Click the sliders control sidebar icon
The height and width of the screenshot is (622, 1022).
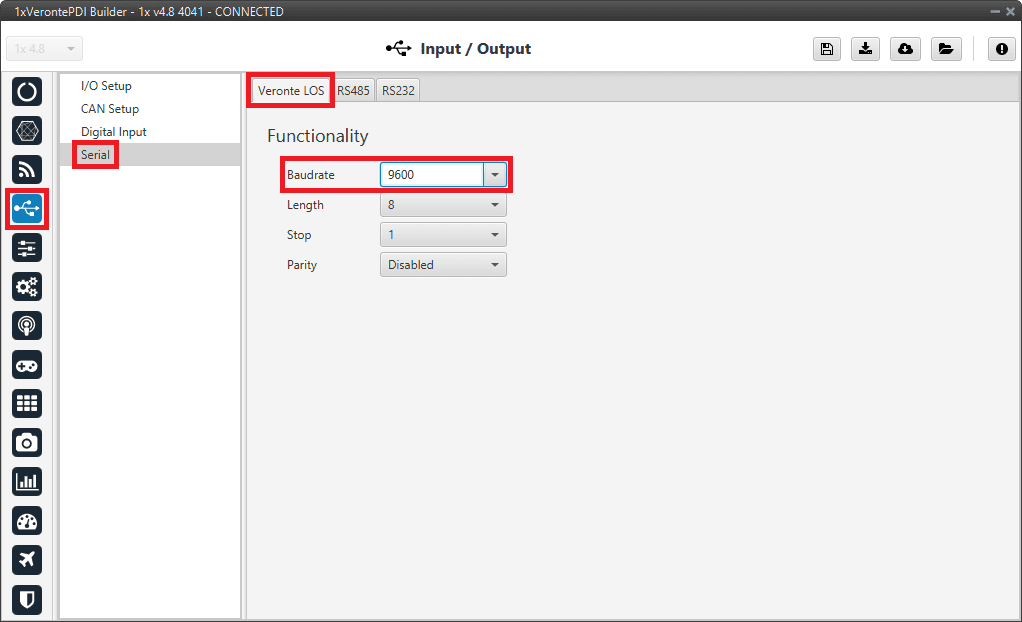click(27, 248)
